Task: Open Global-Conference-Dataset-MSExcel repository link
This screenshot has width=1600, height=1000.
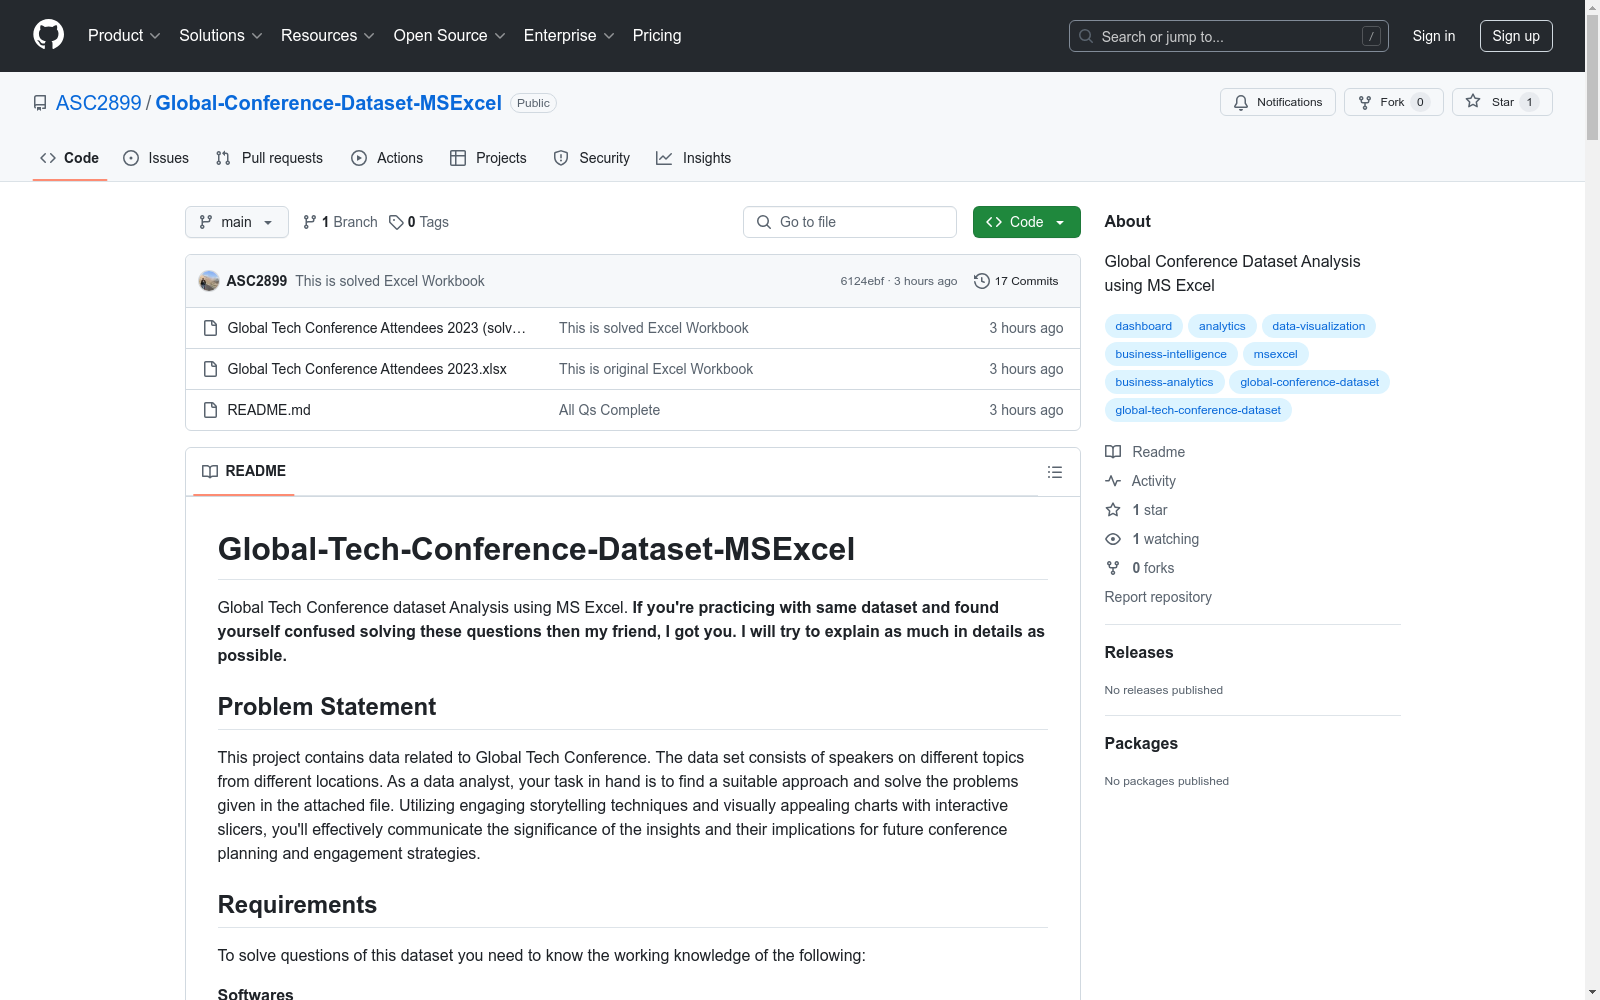Action: click(329, 103)
